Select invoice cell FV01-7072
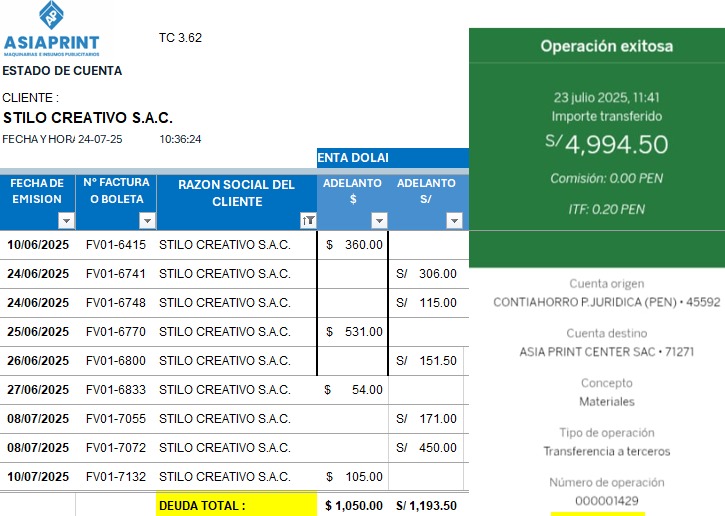Image resolution: width=725 pixels, height=516 pixels. pyautogui.click(x=115, y=448)
